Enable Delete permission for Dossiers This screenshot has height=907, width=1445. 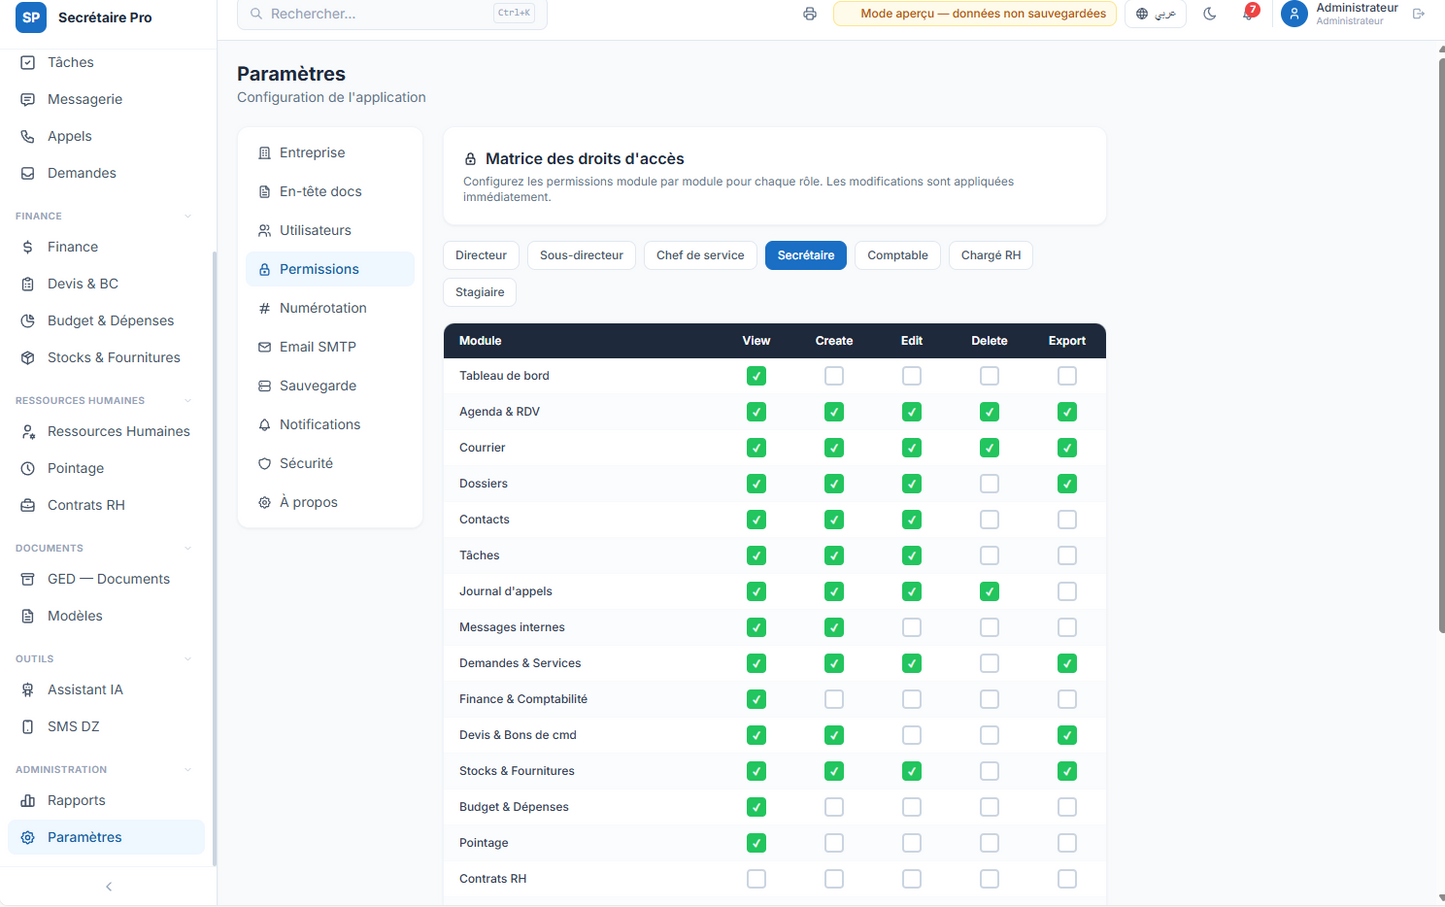pyautogui.click(x=989, y=484)
